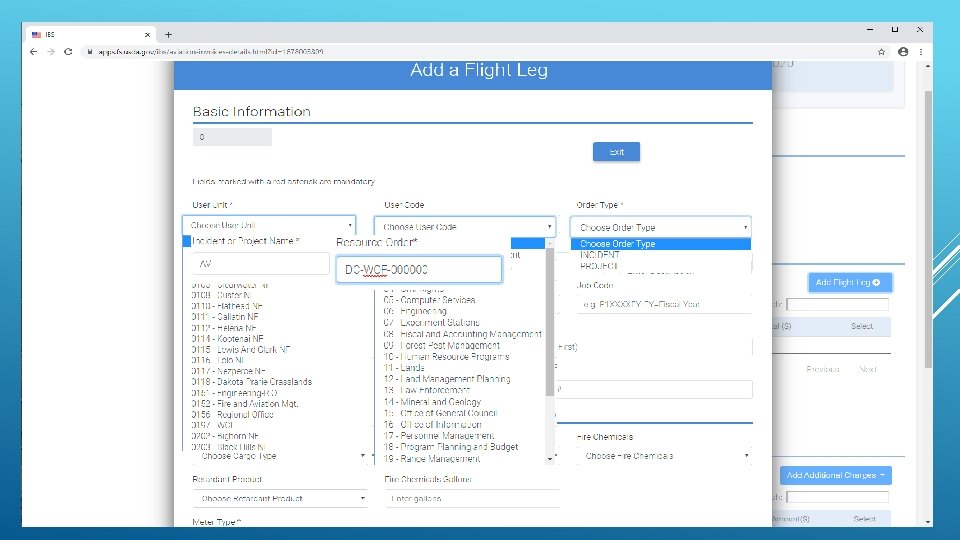The height and width of the screenshot is (540, 960).
Task: Click search box under Add Additional Charges
Action: pos(837,497)
